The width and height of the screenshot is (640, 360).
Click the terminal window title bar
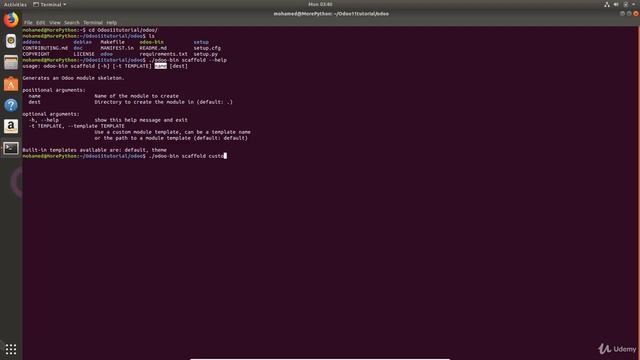coord(331,13)
